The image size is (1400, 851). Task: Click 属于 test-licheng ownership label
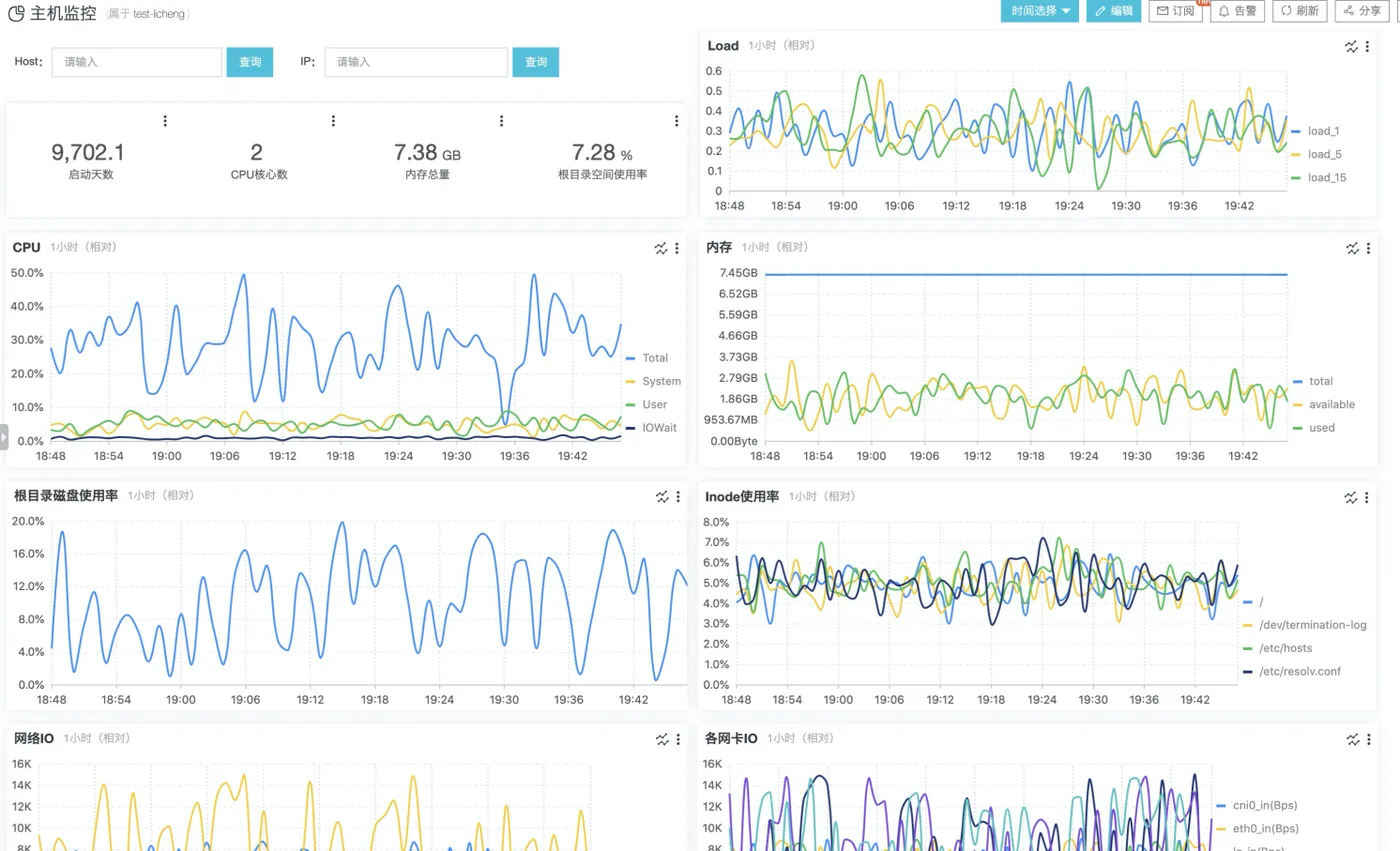149,15
